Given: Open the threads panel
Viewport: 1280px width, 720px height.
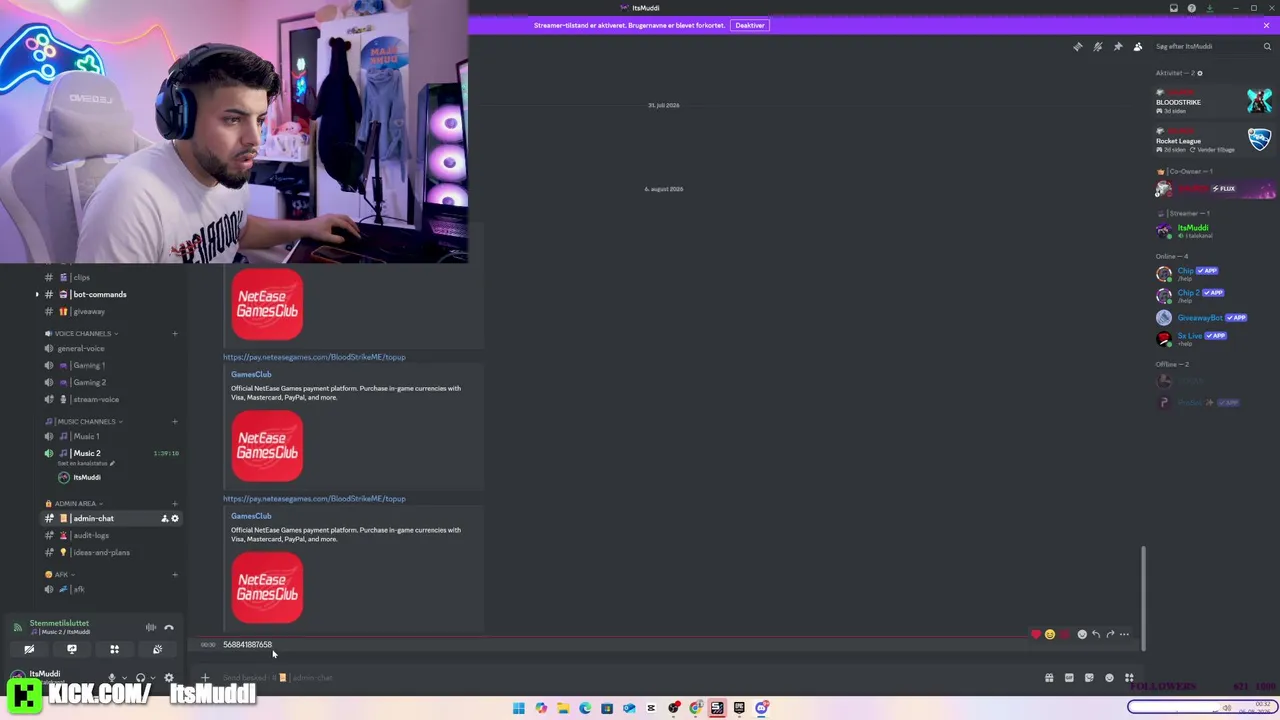Looking at the screenshot, I should pos(1078,47).
